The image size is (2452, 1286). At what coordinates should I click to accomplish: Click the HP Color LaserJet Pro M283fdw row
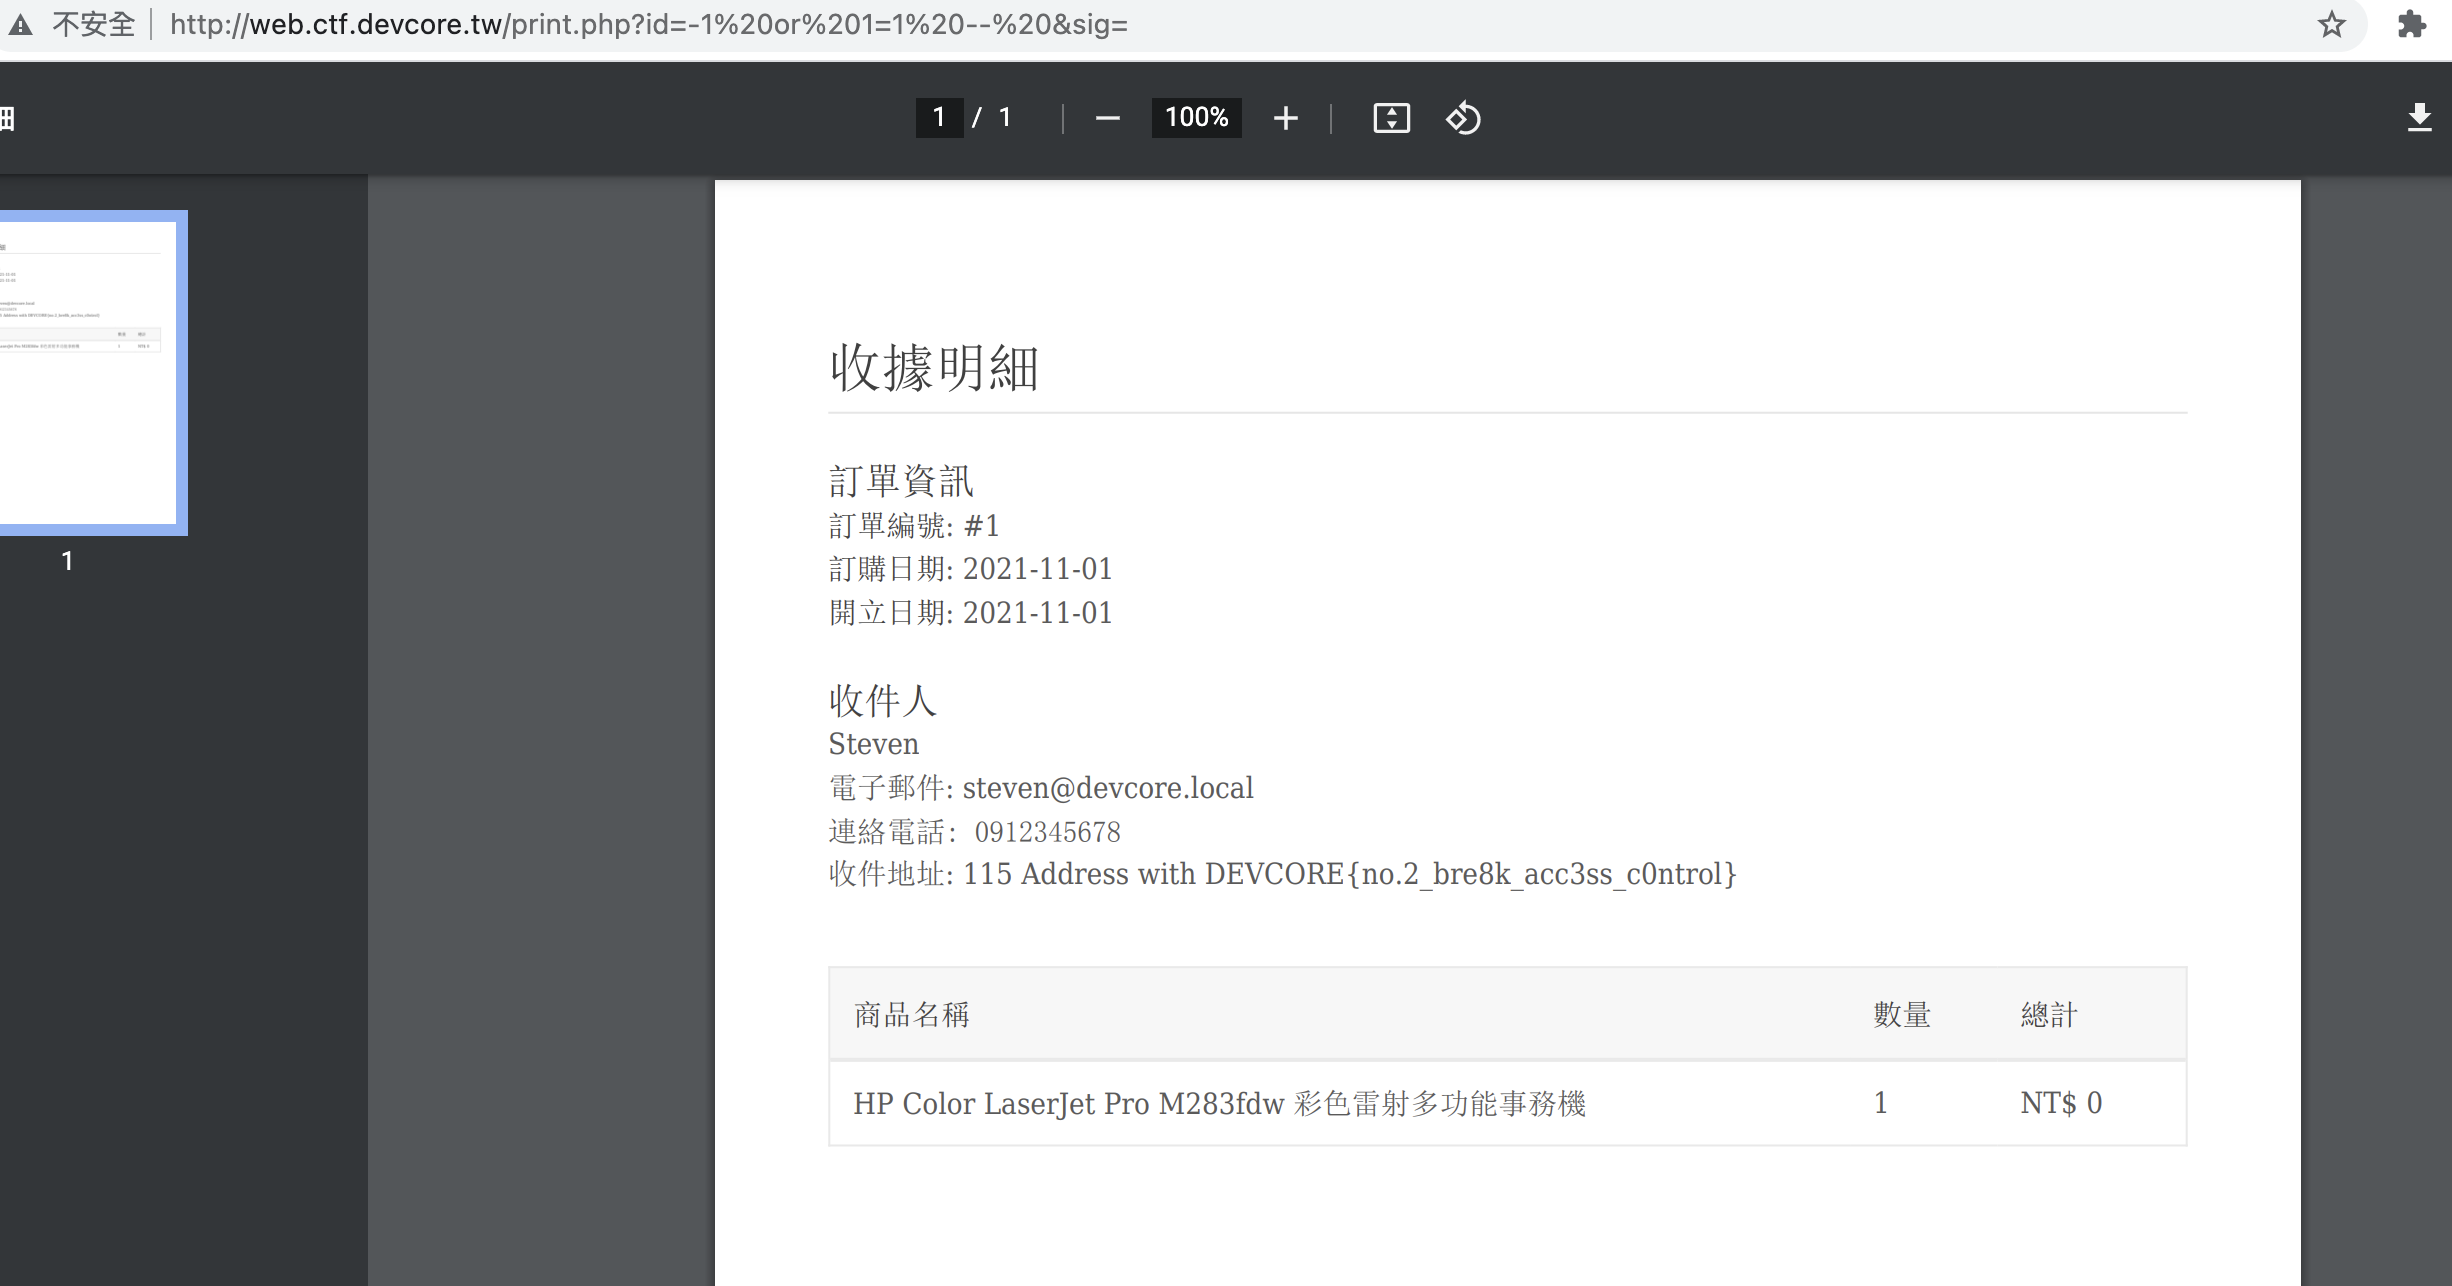1218,1104
